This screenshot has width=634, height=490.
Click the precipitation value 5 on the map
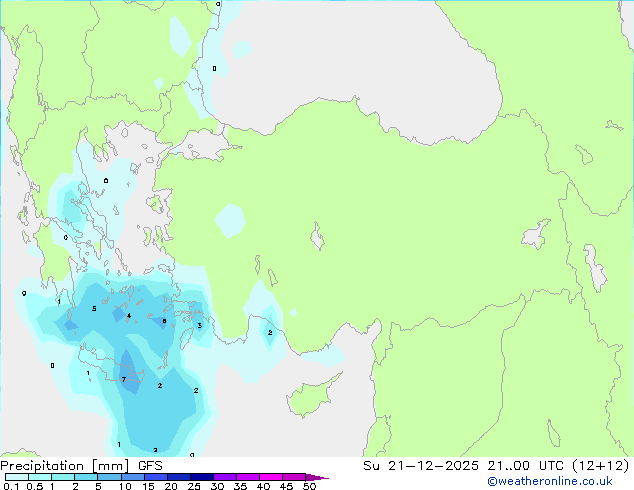click(94, 308)
